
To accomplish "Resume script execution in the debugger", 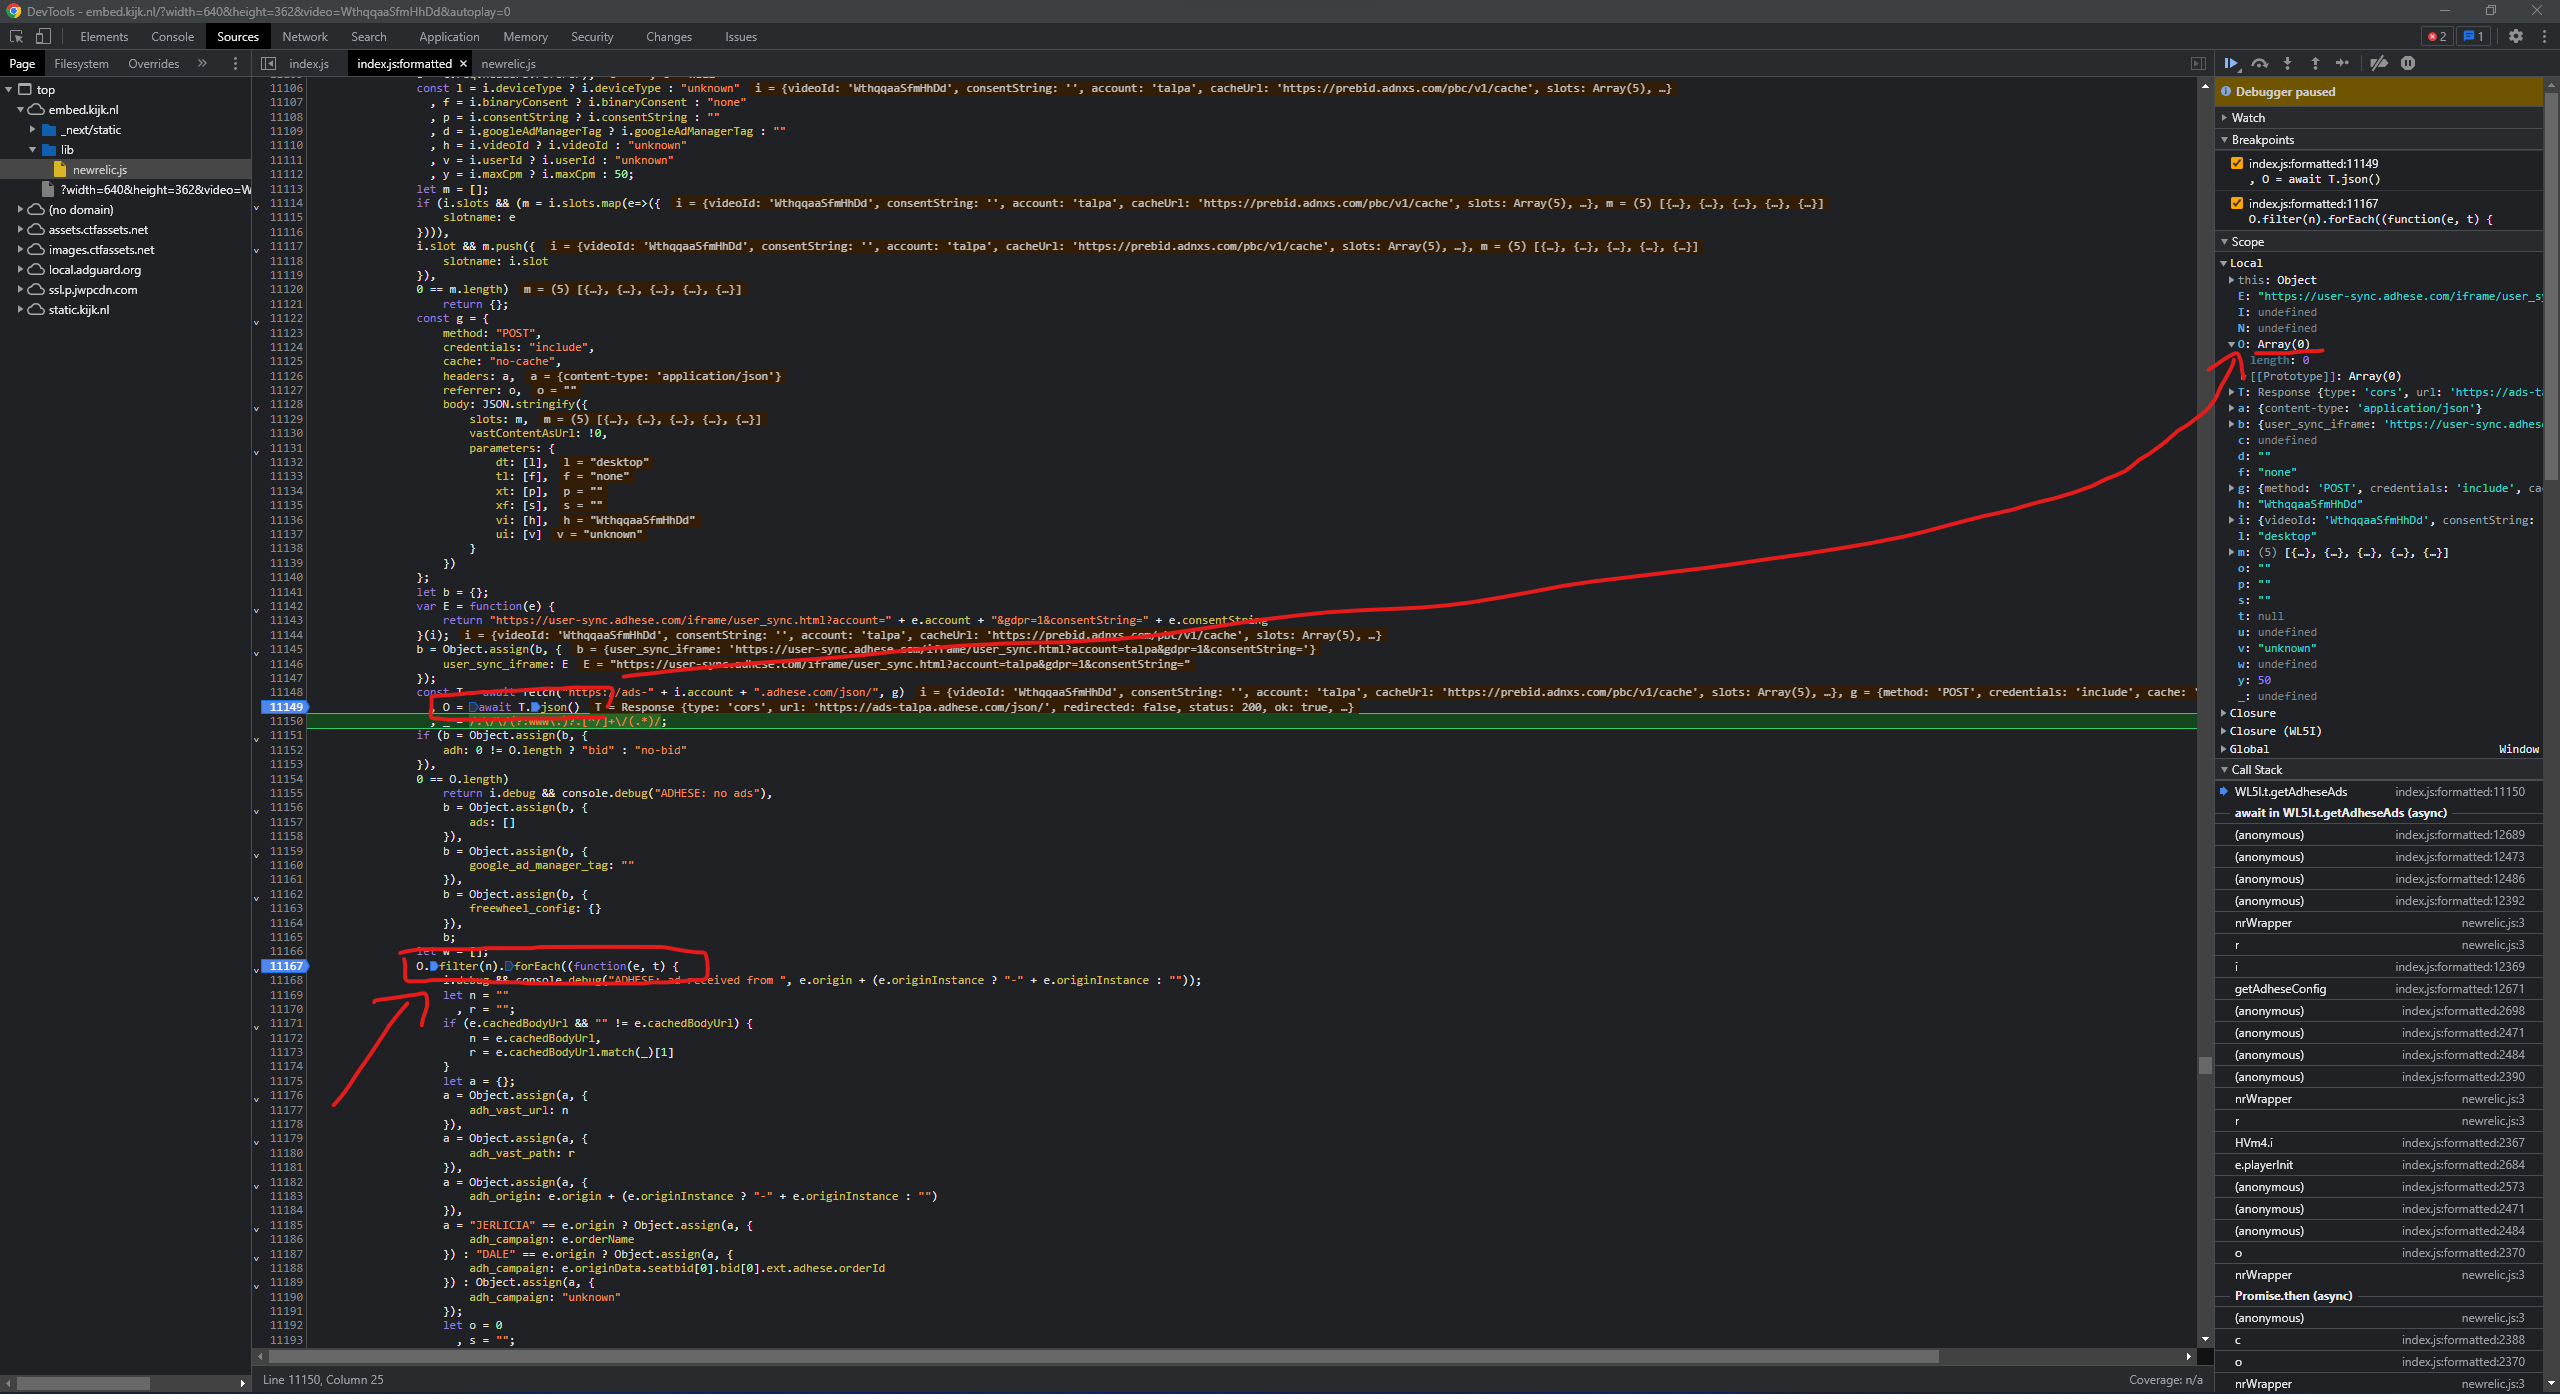I will 2232,63.
